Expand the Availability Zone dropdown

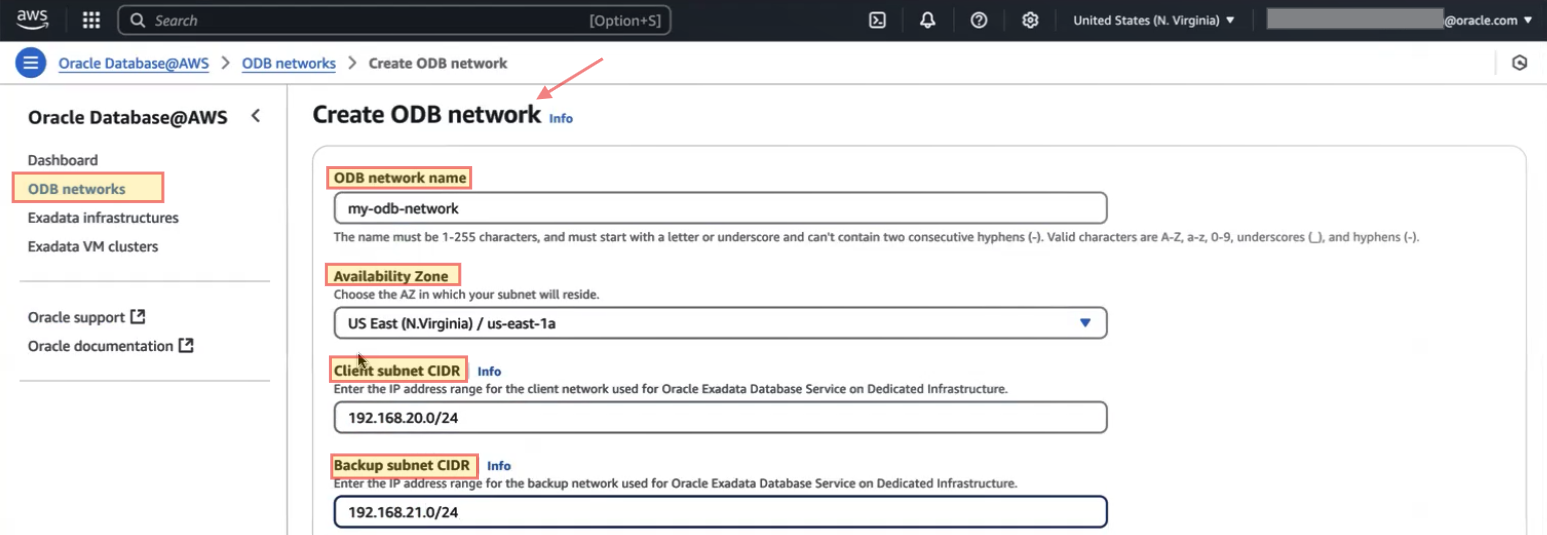(720, 323)
